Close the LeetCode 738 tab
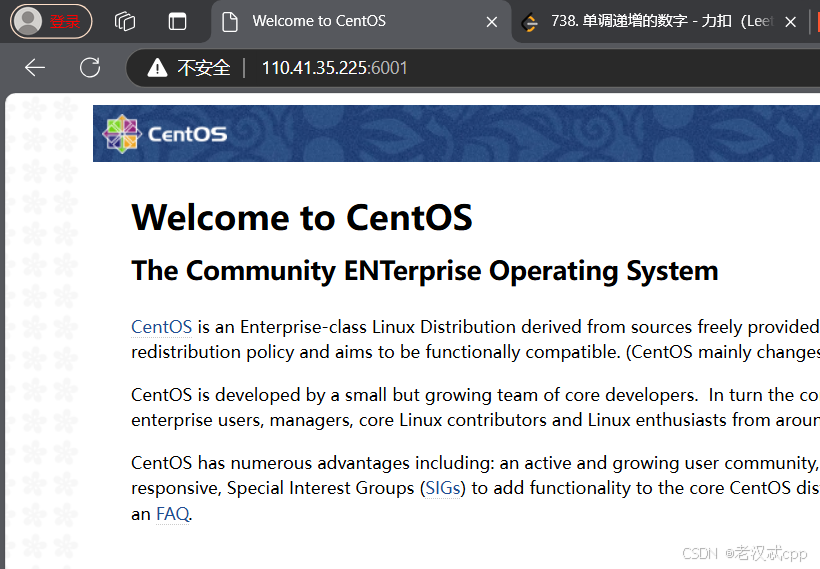 [791, 22]
